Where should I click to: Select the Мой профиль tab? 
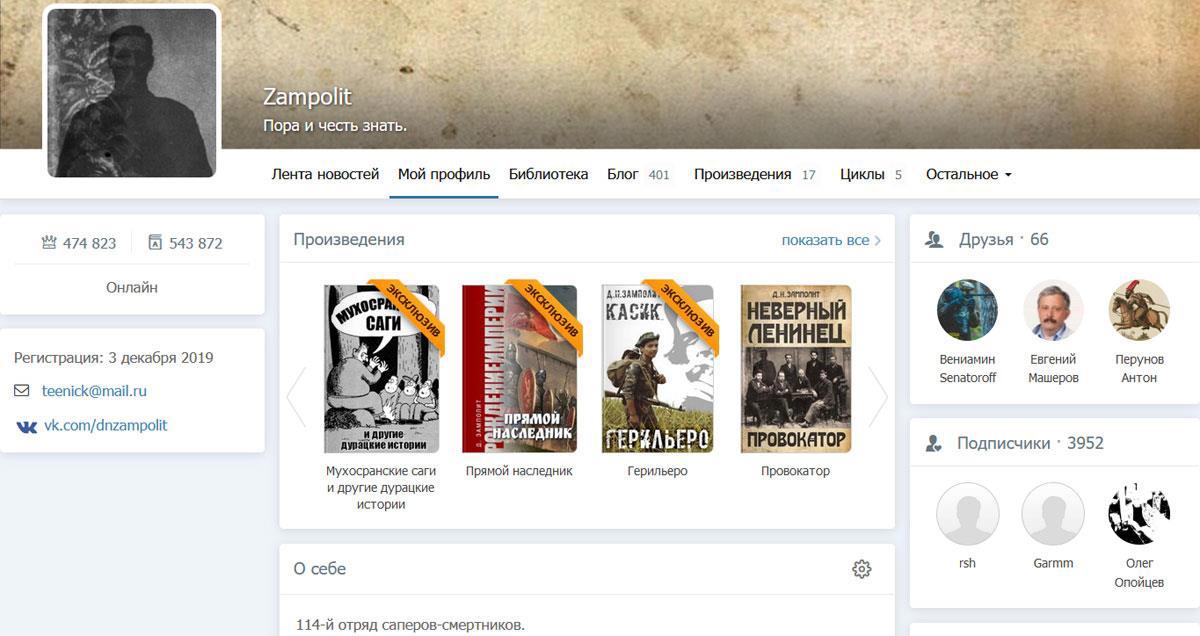(444, 174)
